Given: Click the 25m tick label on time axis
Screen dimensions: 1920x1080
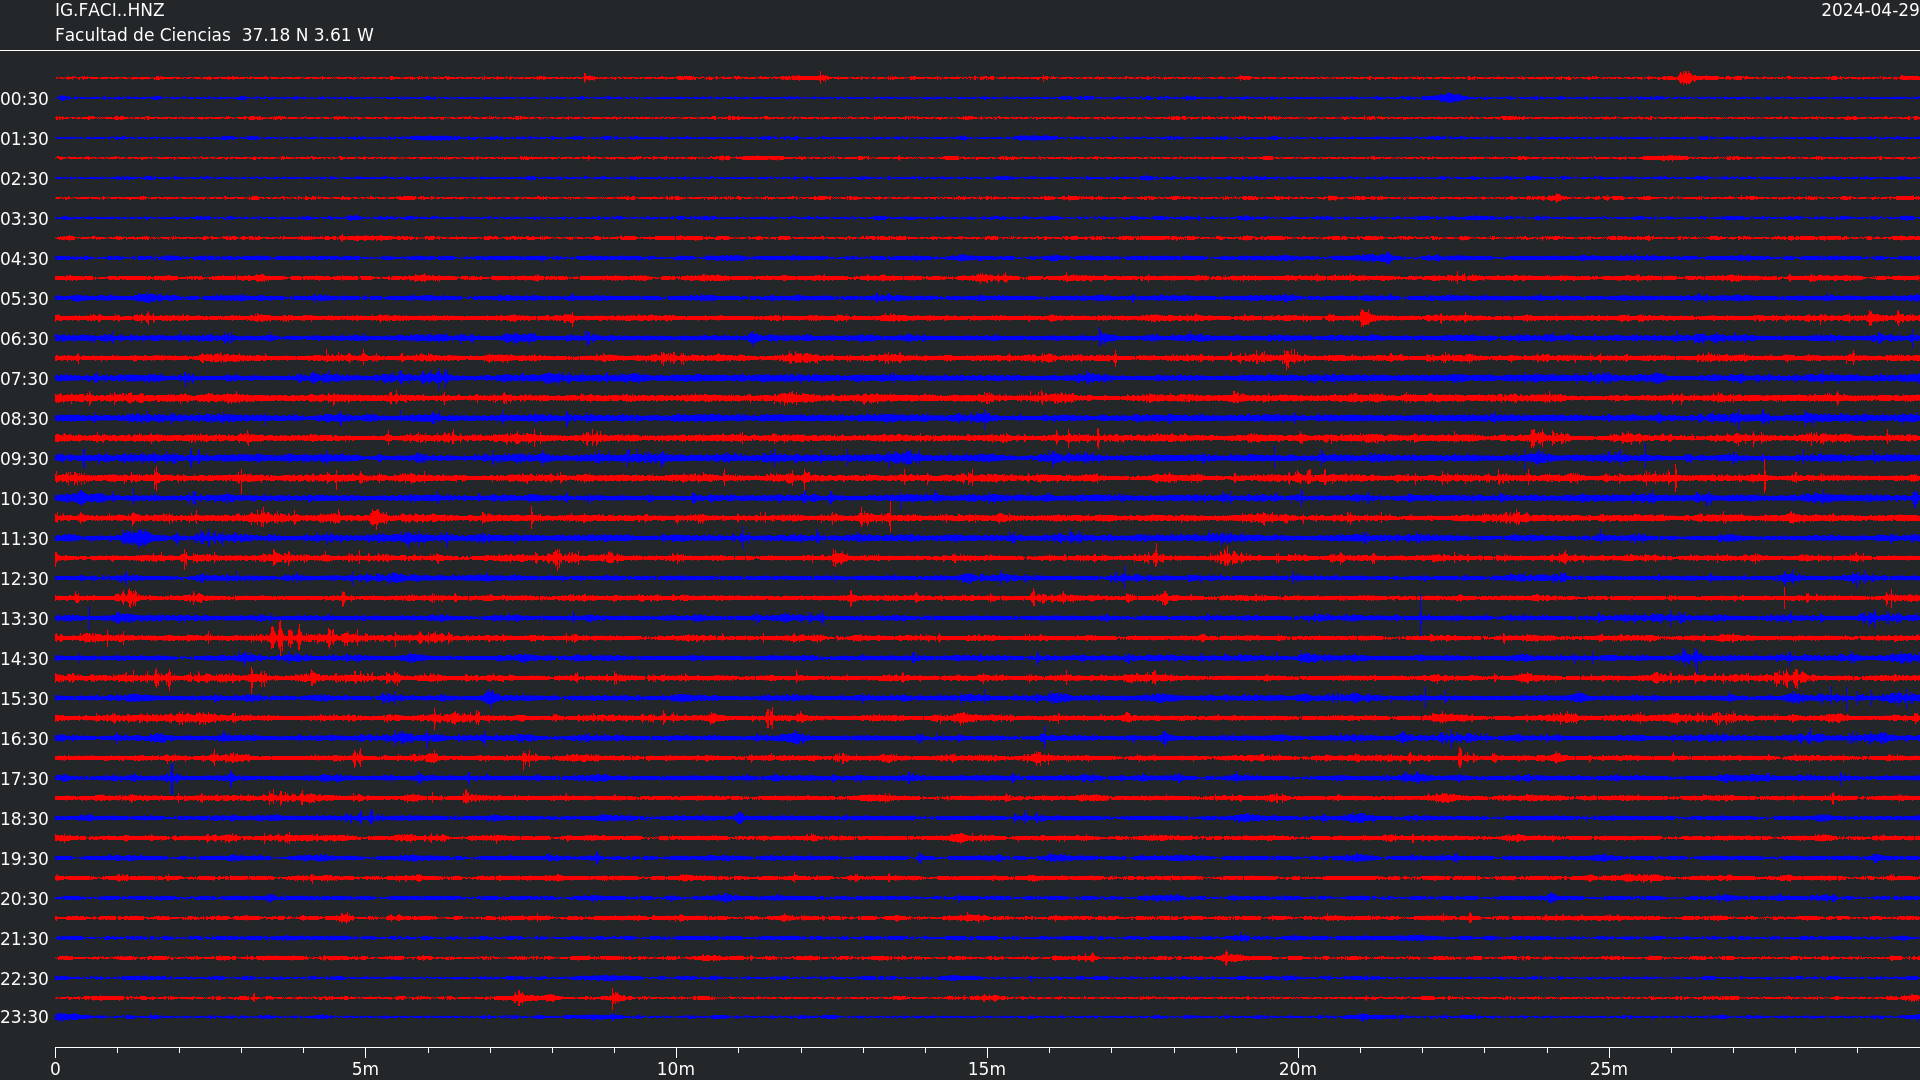Looking at the screenshot, I should [x=1609, y=1069].
